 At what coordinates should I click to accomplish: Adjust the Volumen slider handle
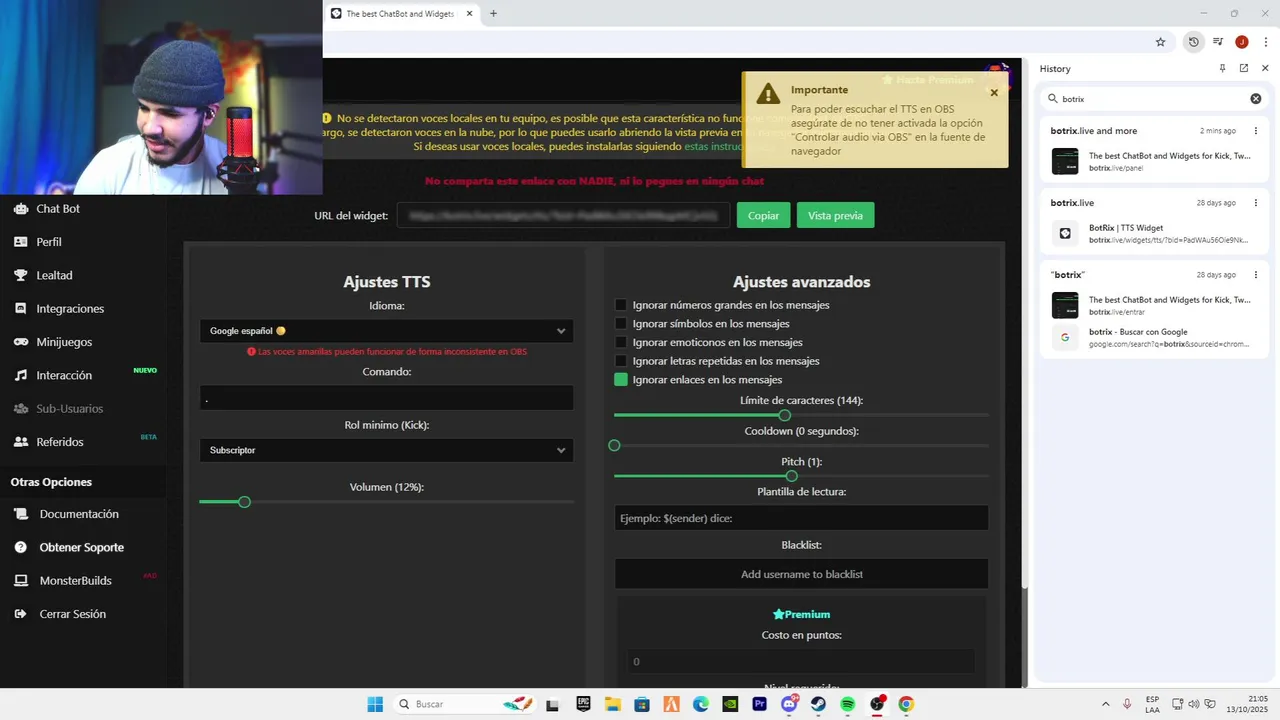pyautogui.click(x=244, y=502)
